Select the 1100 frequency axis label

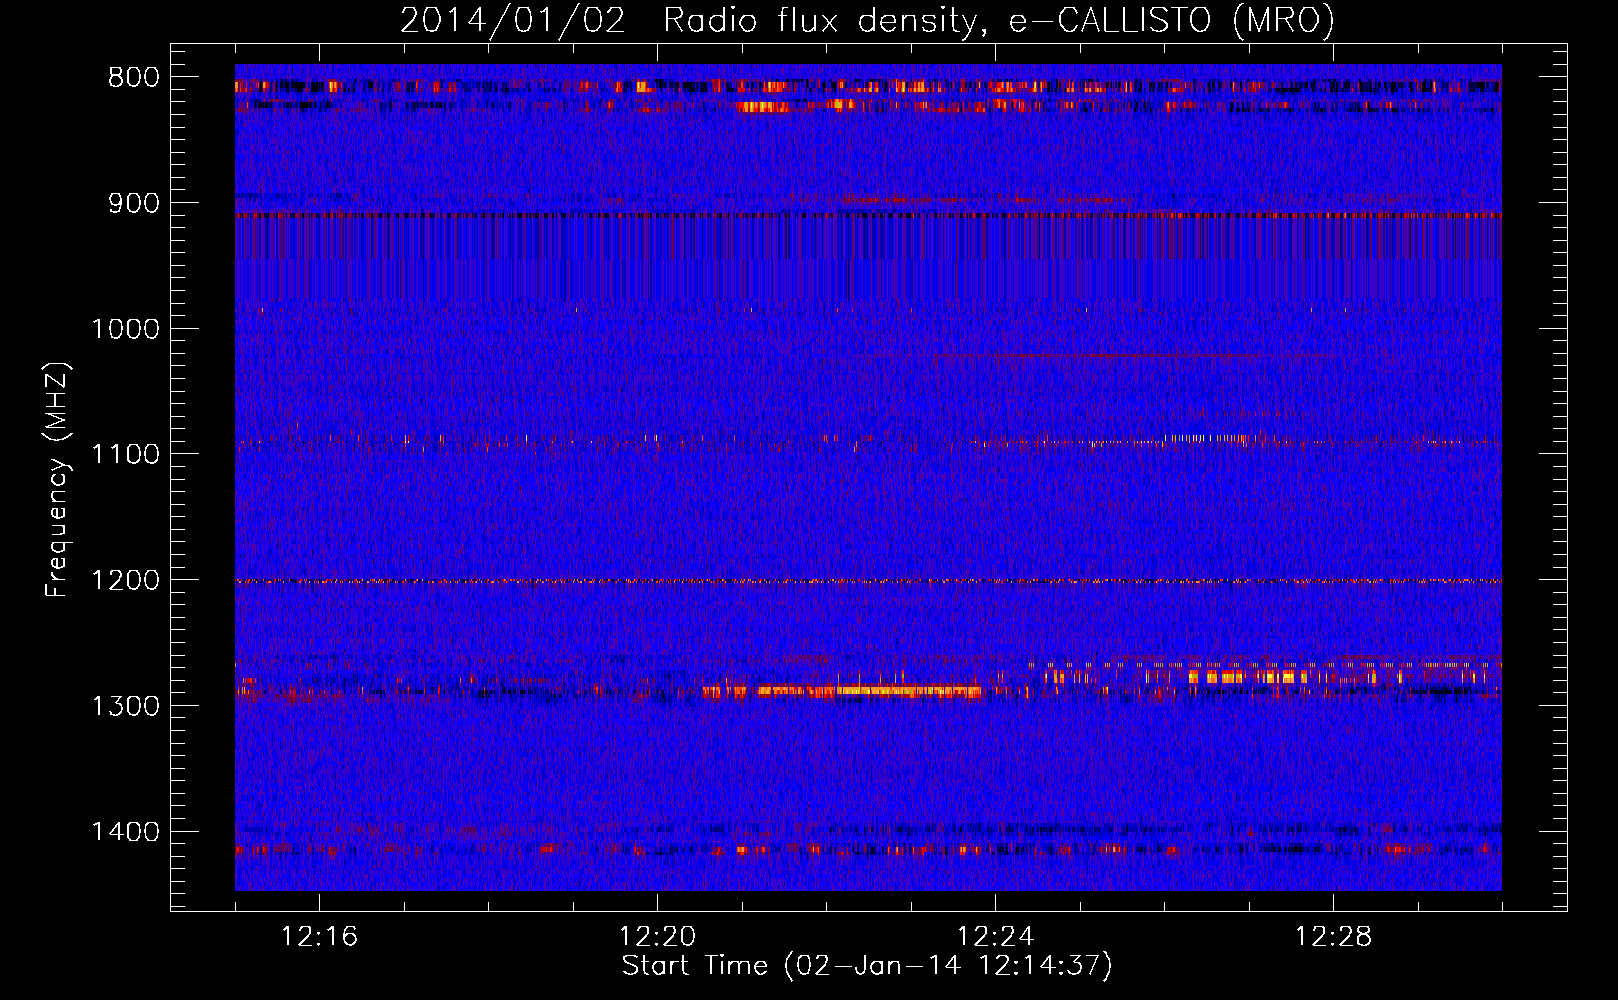click(x=126, y=454)
